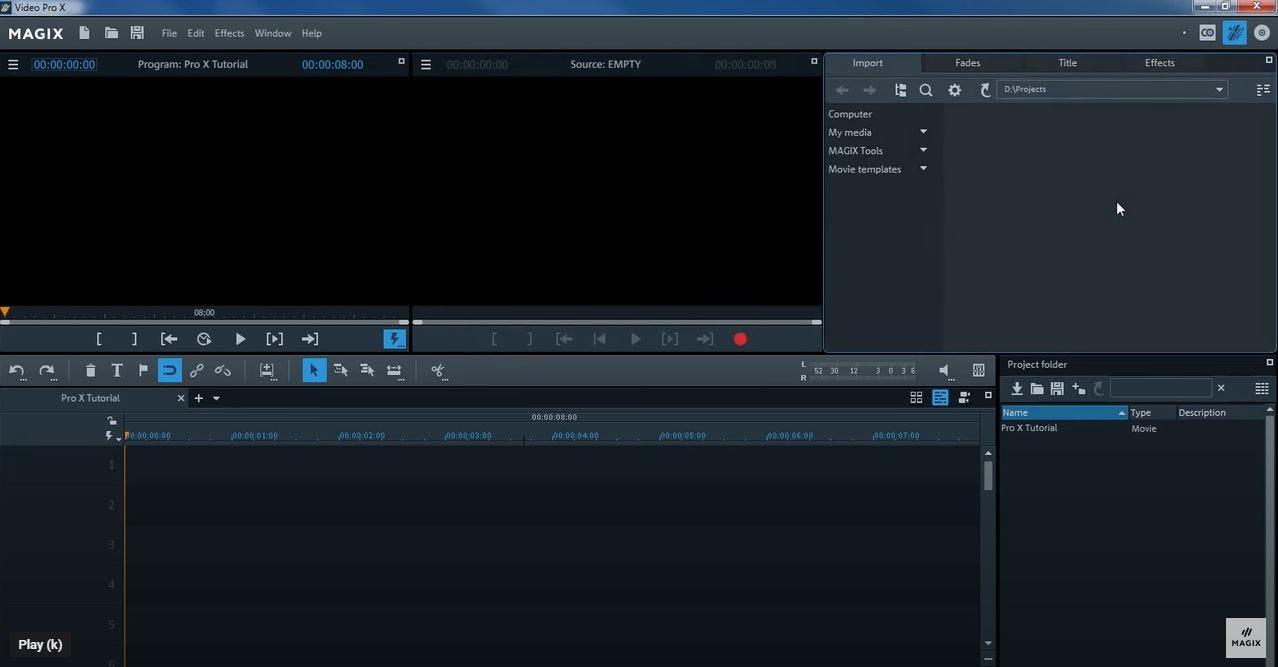
Task: Toggle the magnet snap mode button
Action: (169, 370)
